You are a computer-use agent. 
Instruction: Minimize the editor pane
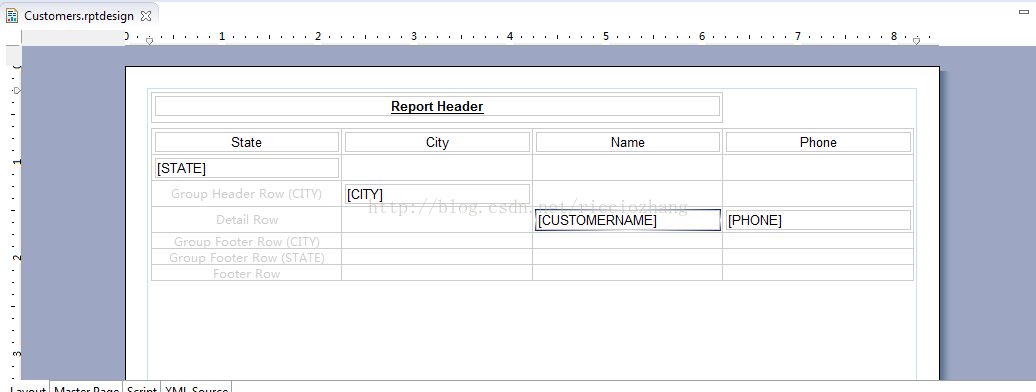tap(1023, 11)
